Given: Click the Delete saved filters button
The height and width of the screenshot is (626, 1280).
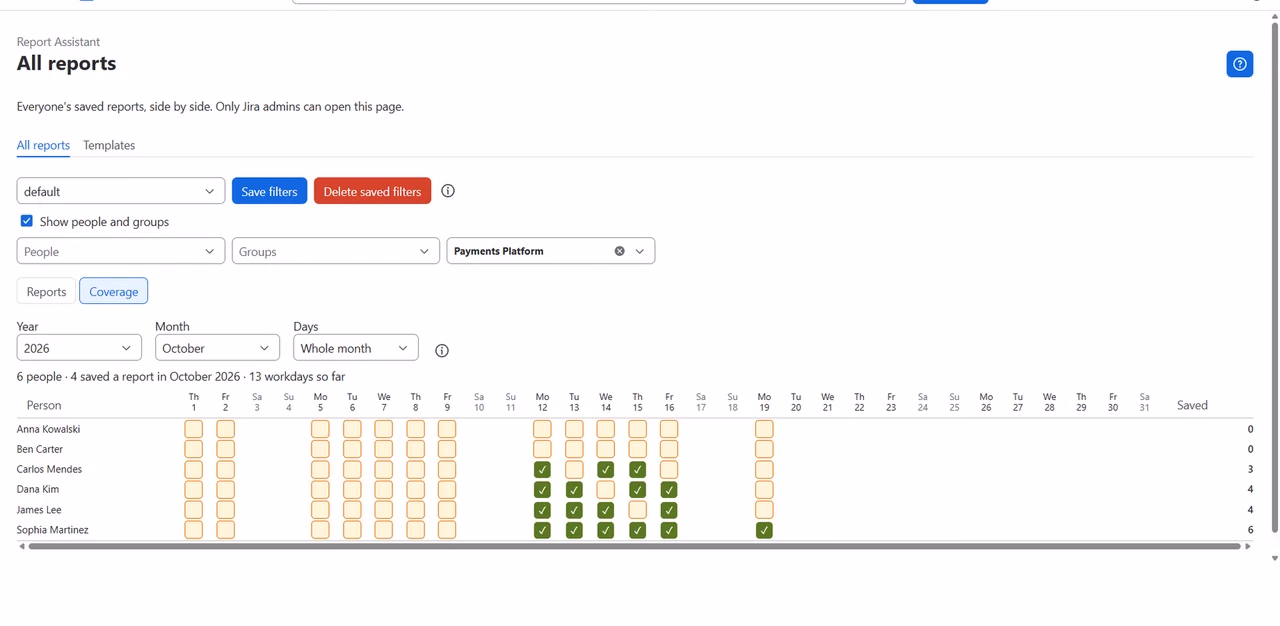Looking at the screenshot, I should [x=372, y=191].
